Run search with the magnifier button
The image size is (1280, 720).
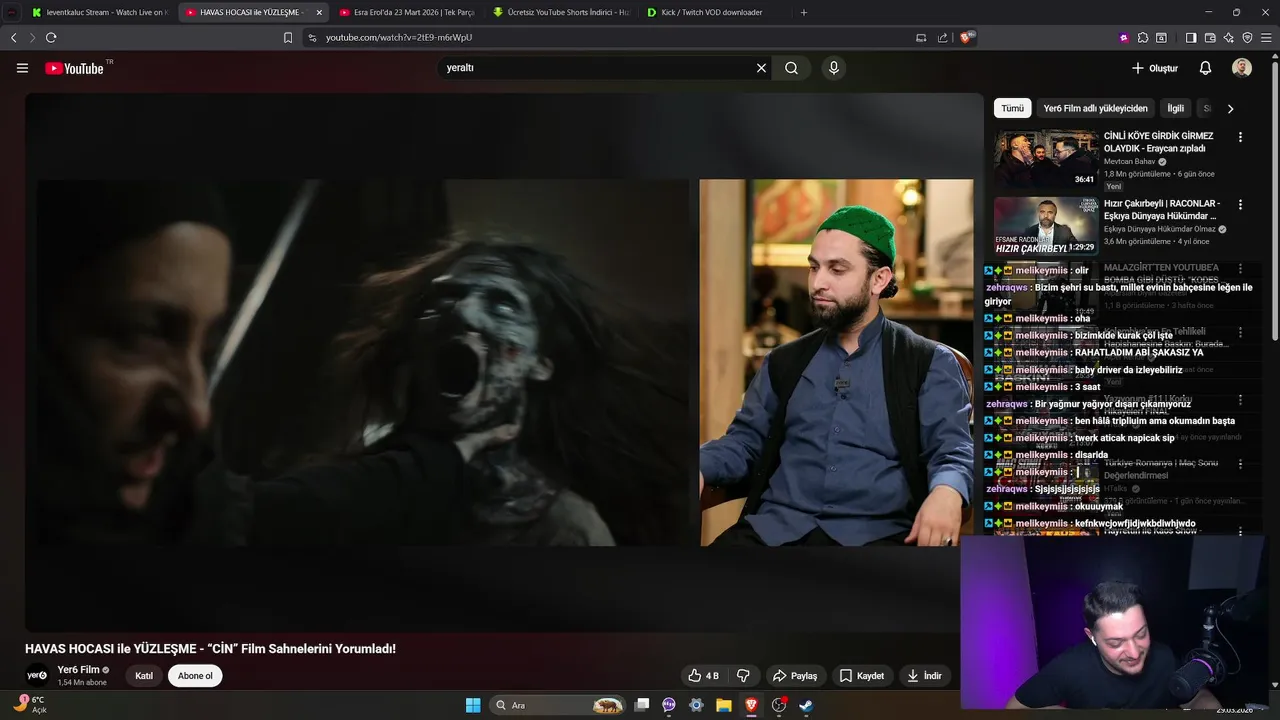click(x=791, y=68)
